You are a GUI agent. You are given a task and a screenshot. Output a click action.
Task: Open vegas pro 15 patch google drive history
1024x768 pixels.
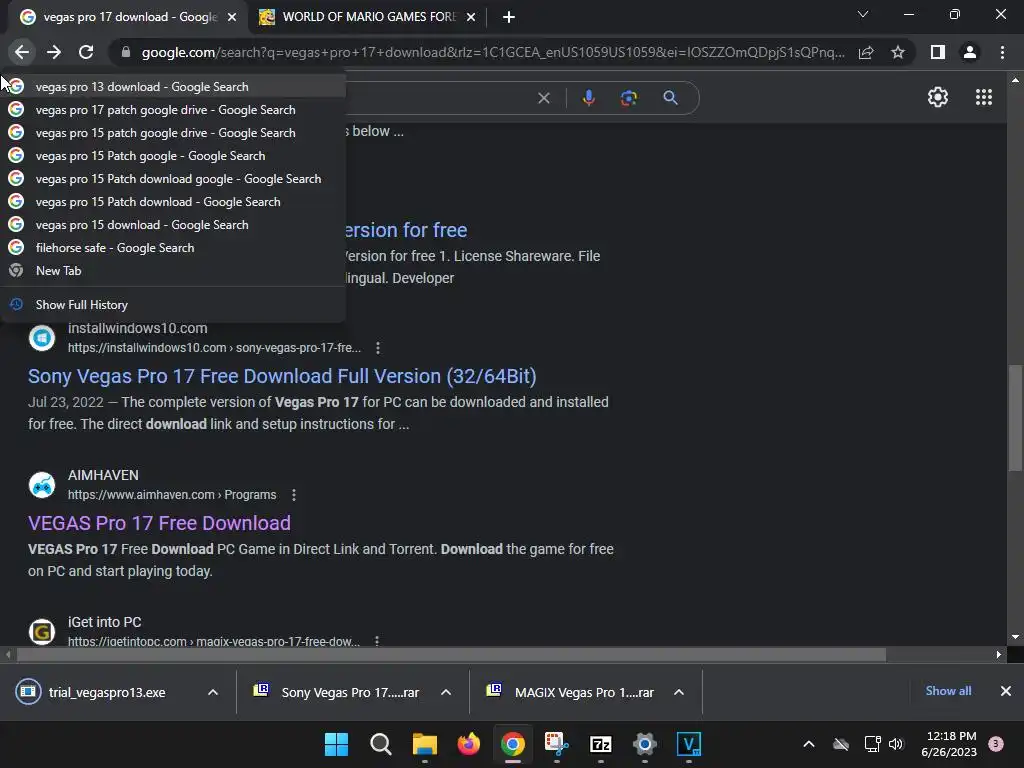coord(174,133)
